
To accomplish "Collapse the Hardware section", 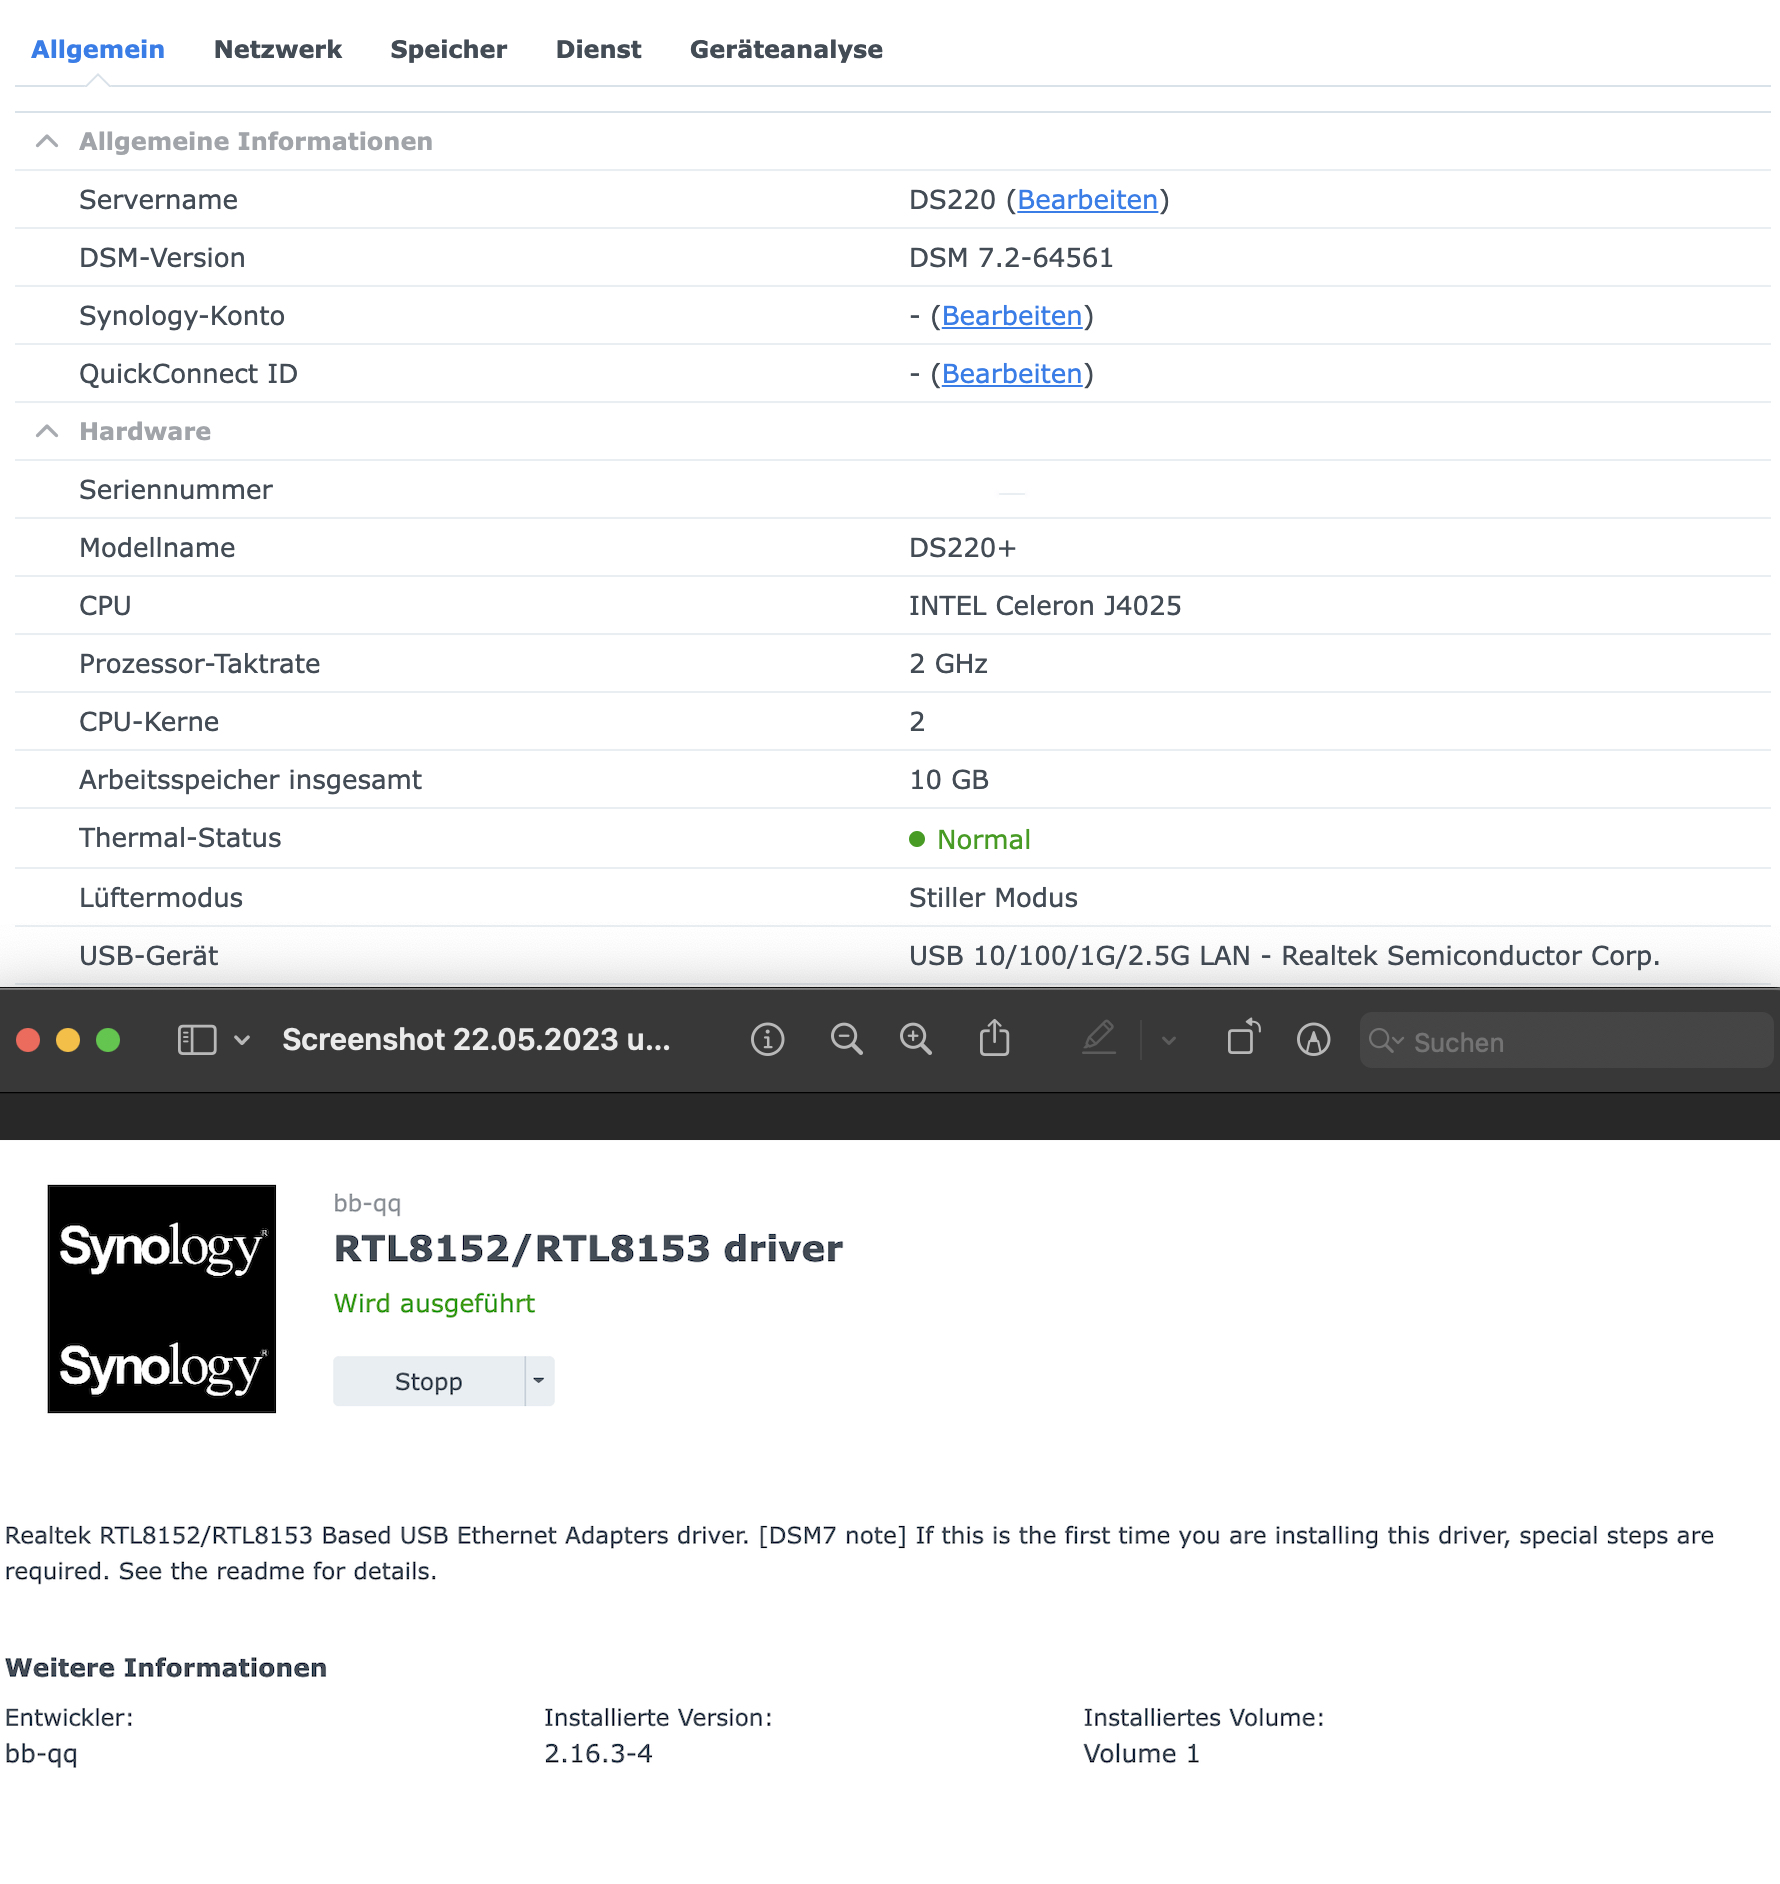I will 46,431.
